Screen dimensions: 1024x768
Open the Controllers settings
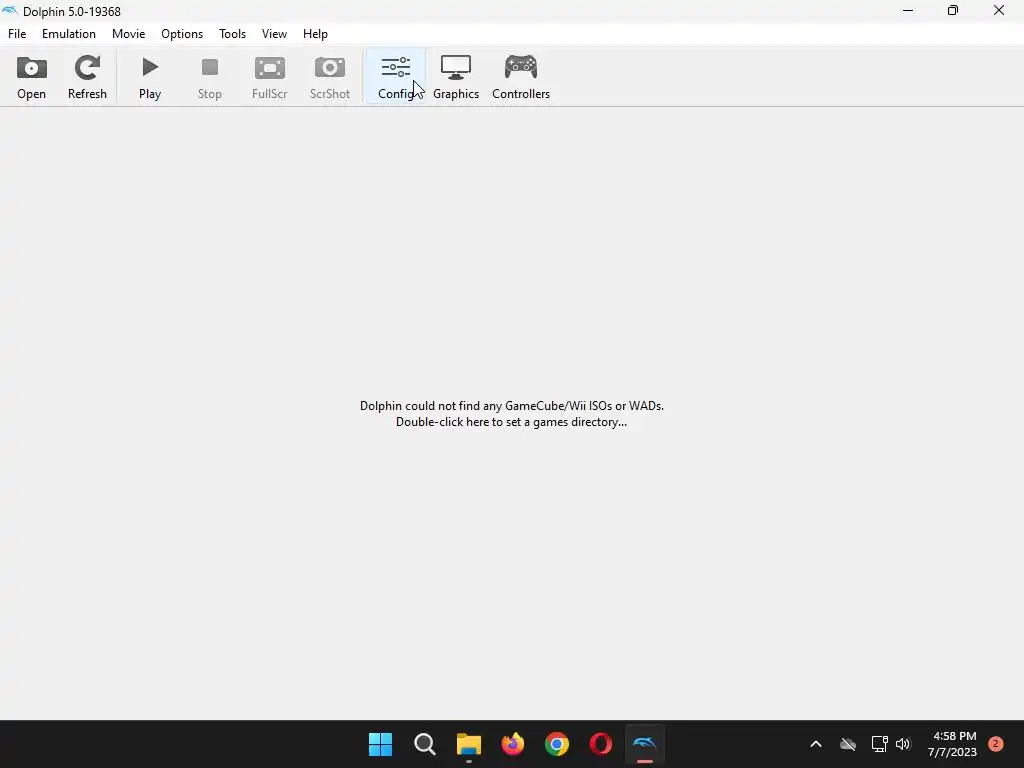521,77
